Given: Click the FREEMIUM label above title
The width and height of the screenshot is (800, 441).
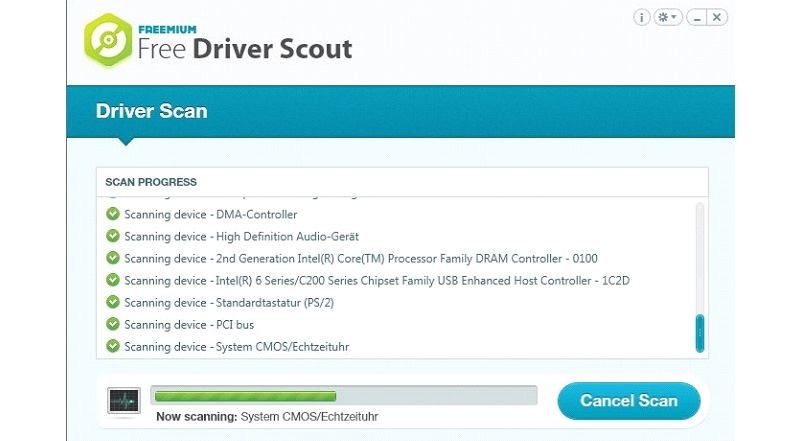Looking at the screenshot, I should [167, 30].
